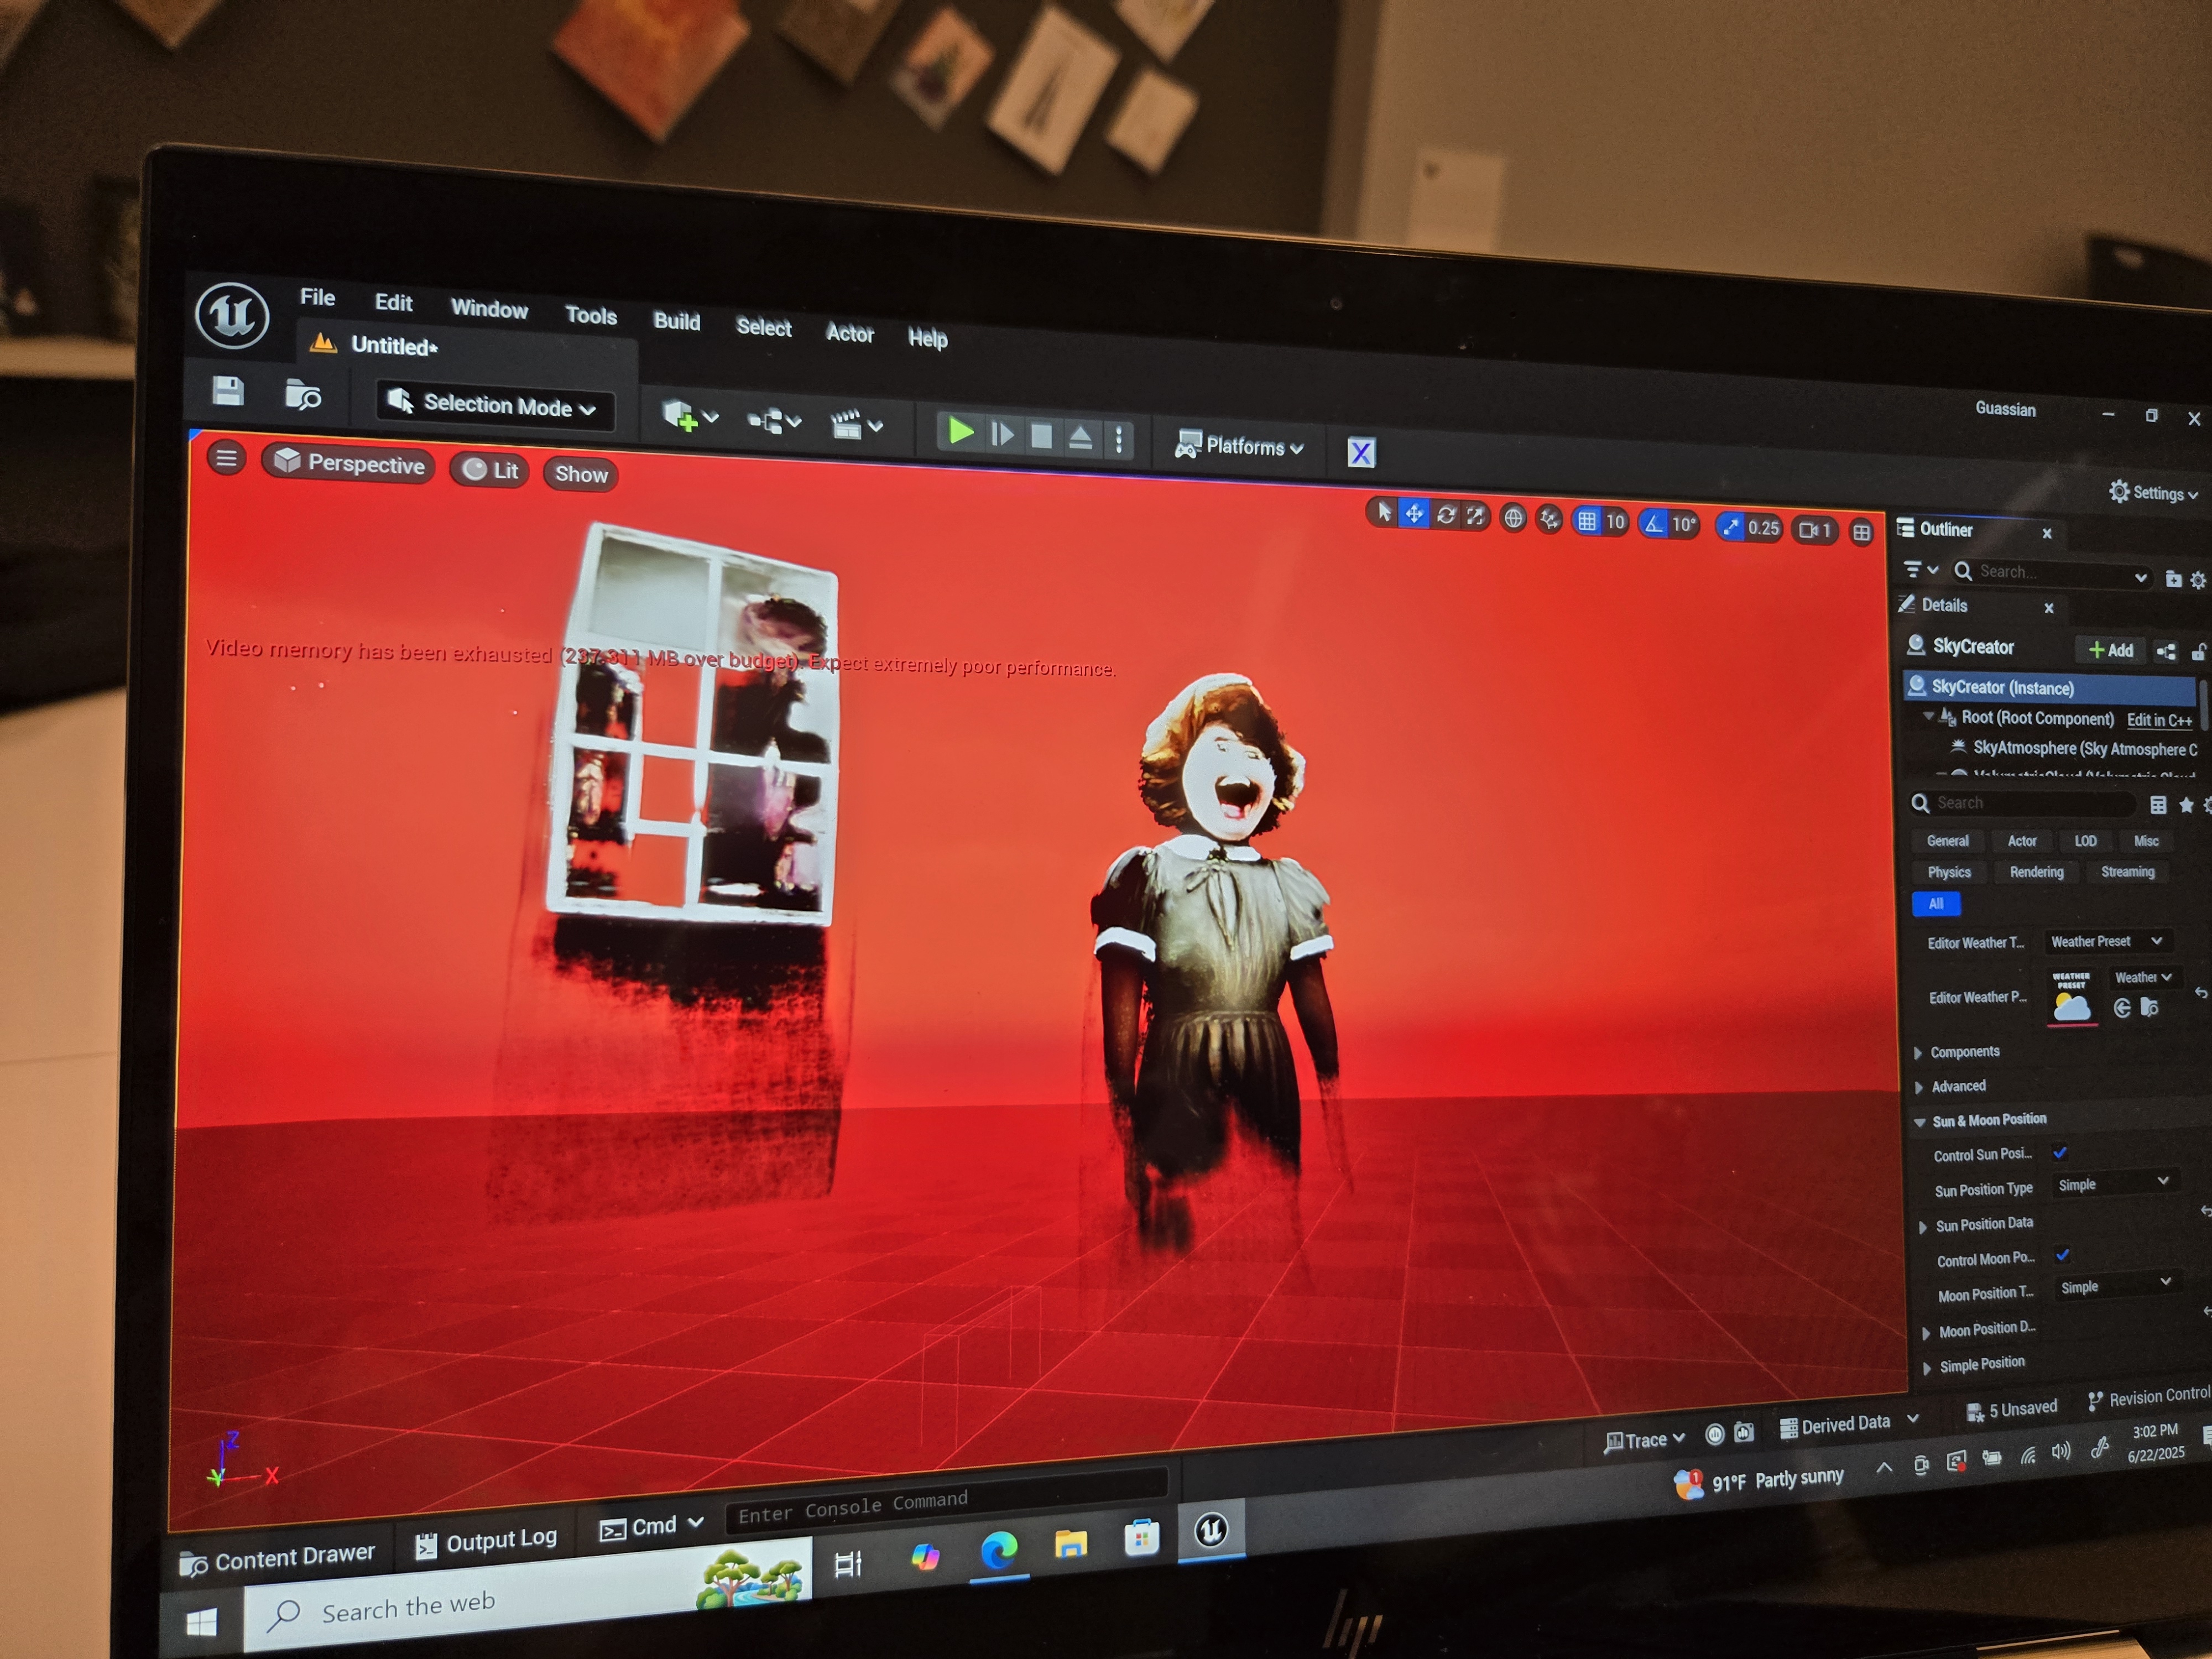
Task: Activate the Scale gizmo tool
Action: click(1475, 516)
